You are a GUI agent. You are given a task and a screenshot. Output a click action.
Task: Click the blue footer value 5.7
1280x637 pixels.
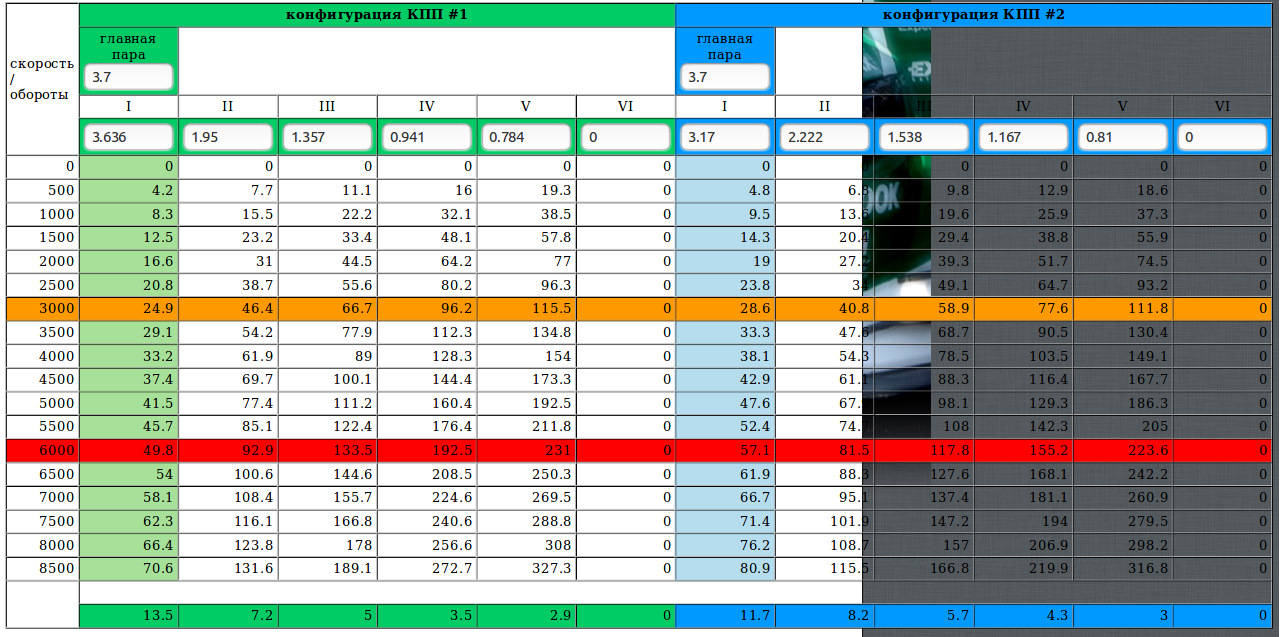[x=924, y=616]
